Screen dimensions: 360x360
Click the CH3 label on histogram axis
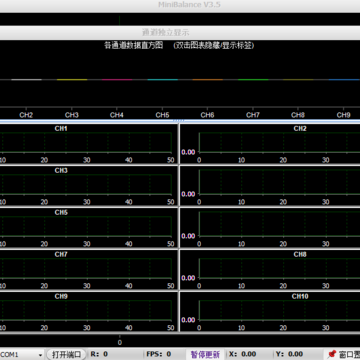pyautogui.click(x=72, y=115)
